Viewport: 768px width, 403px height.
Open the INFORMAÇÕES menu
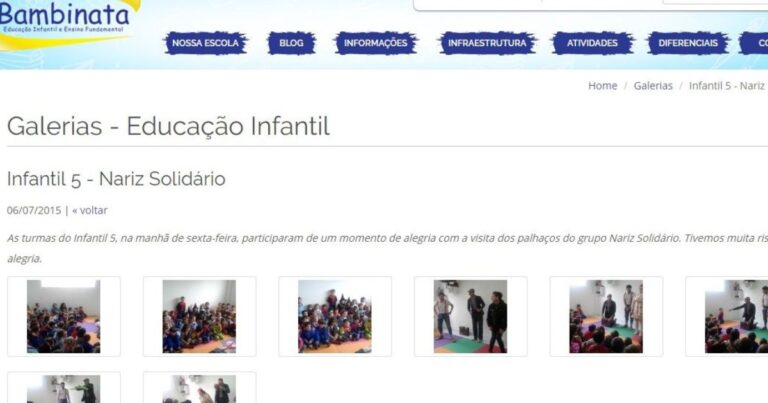[x=376, y=43]
